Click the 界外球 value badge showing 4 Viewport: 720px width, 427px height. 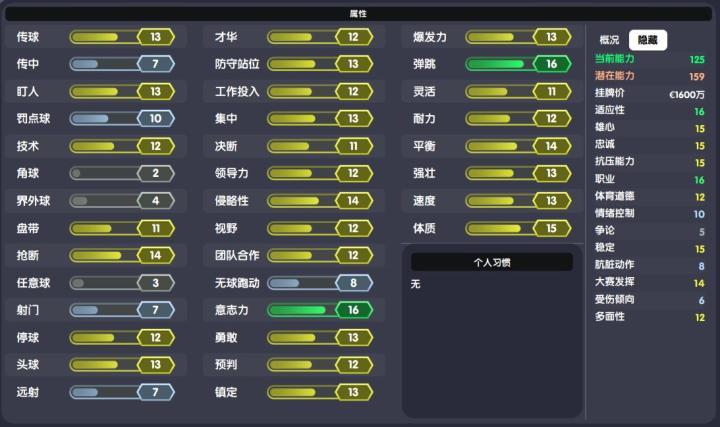pos(155,200)
